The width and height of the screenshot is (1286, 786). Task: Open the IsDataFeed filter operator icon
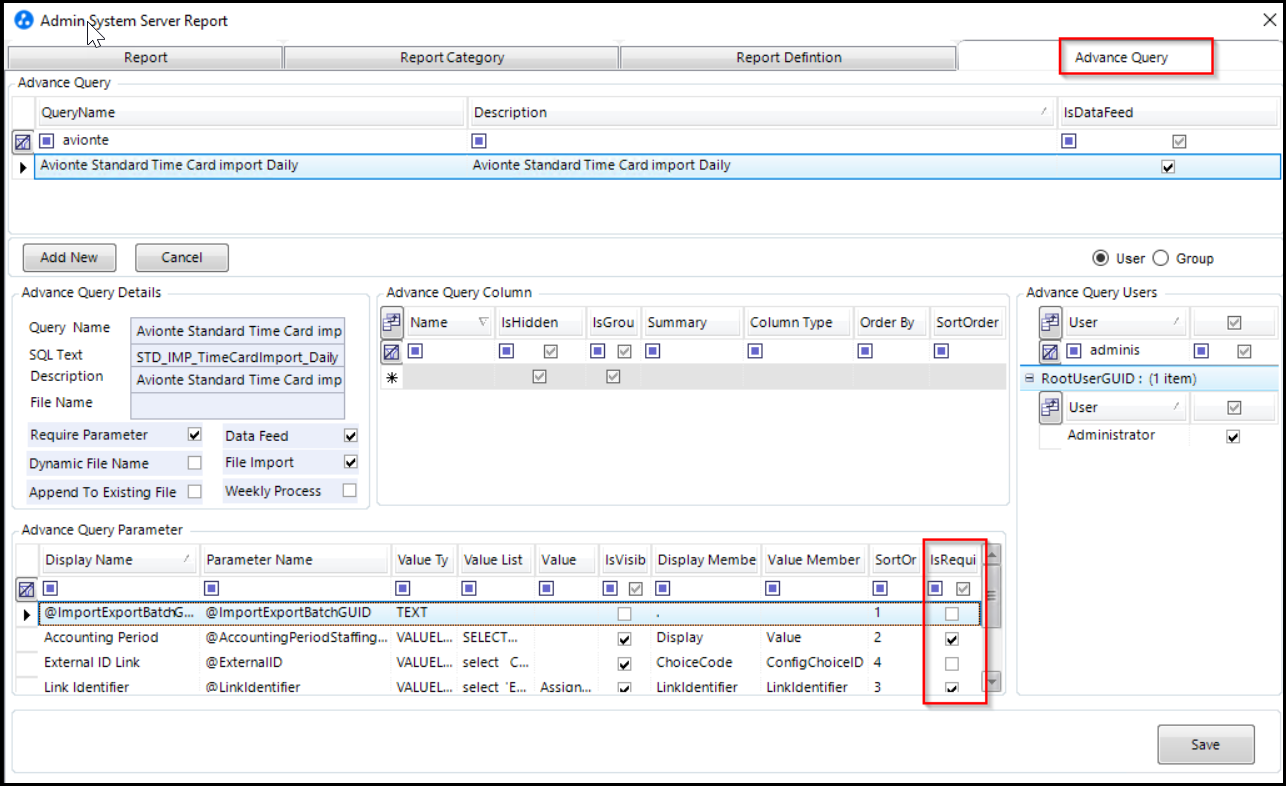coord(1069,141)
